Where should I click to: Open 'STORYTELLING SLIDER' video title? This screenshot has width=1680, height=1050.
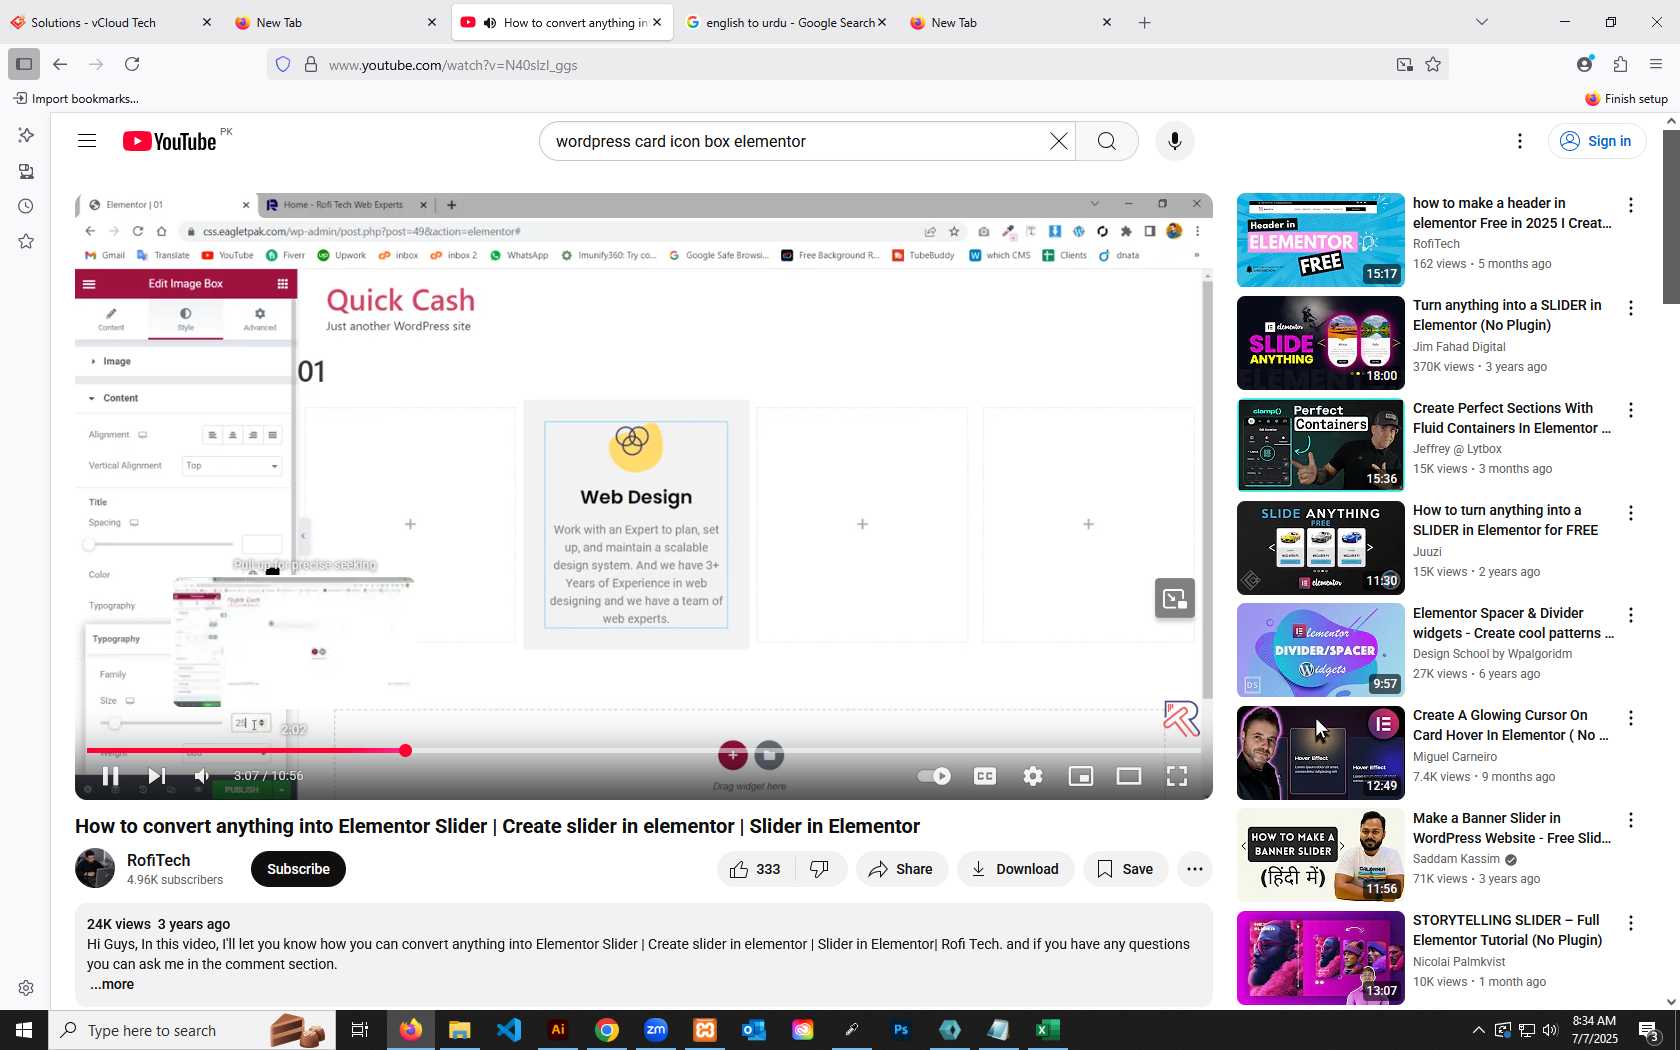(x=1508, y=930)
